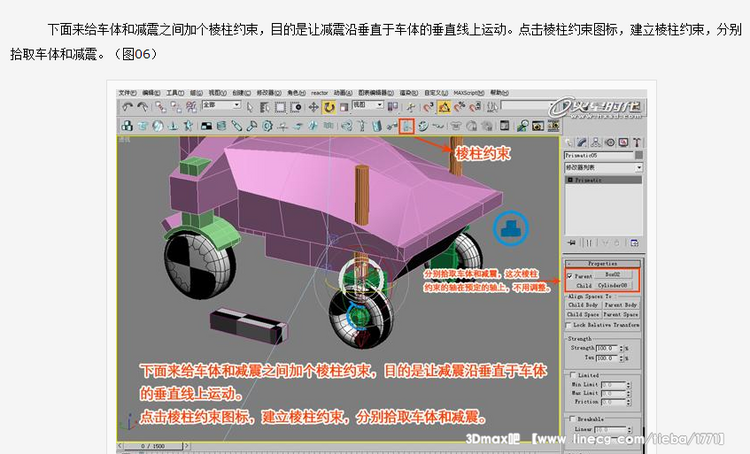Click the Child Body align button
This screenshot has height=454, width=750.
coord(583,304)
